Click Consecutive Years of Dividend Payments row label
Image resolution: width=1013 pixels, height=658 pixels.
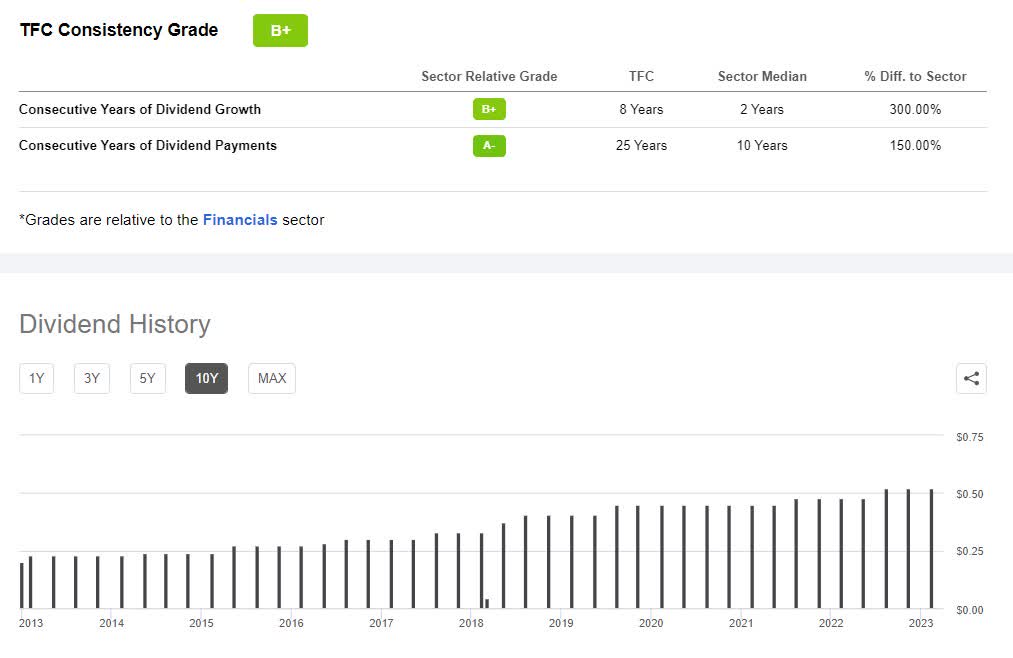click(148, 145)
